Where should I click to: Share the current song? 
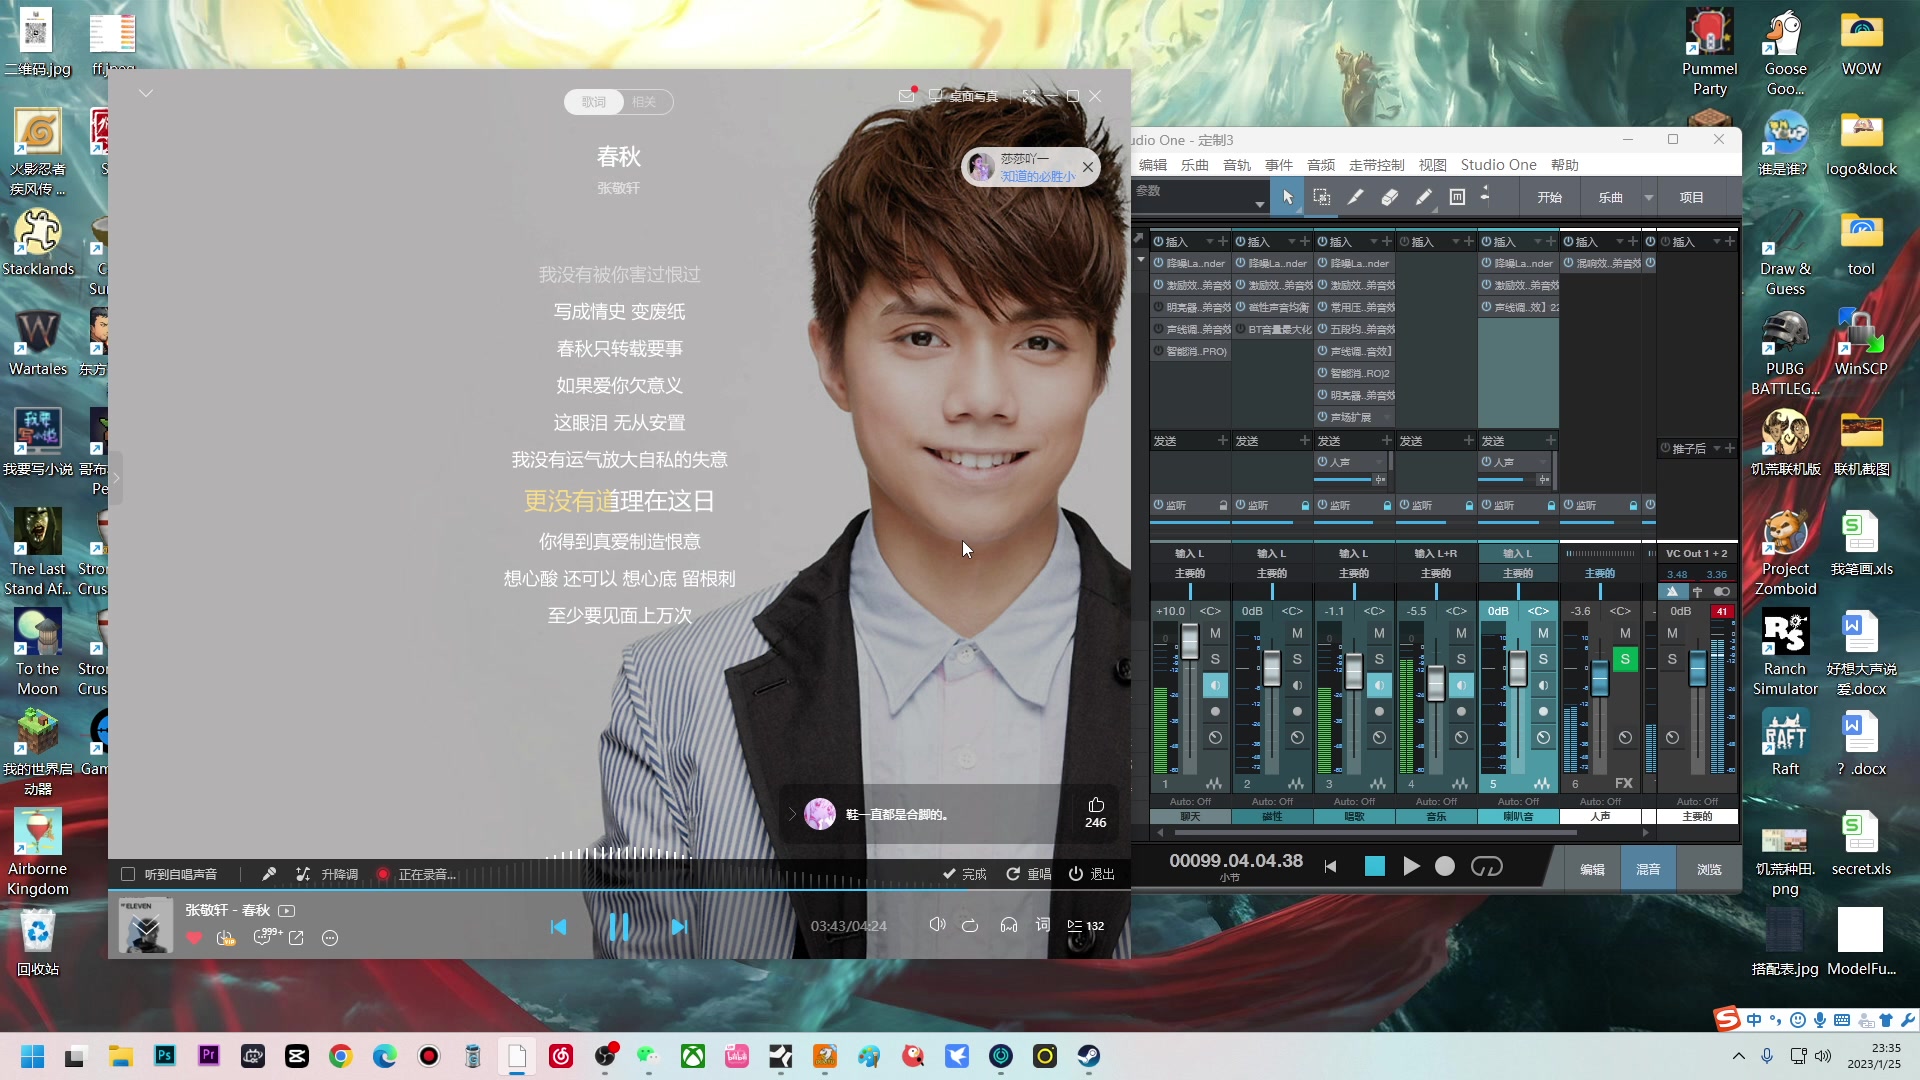[x=296, y=938]
